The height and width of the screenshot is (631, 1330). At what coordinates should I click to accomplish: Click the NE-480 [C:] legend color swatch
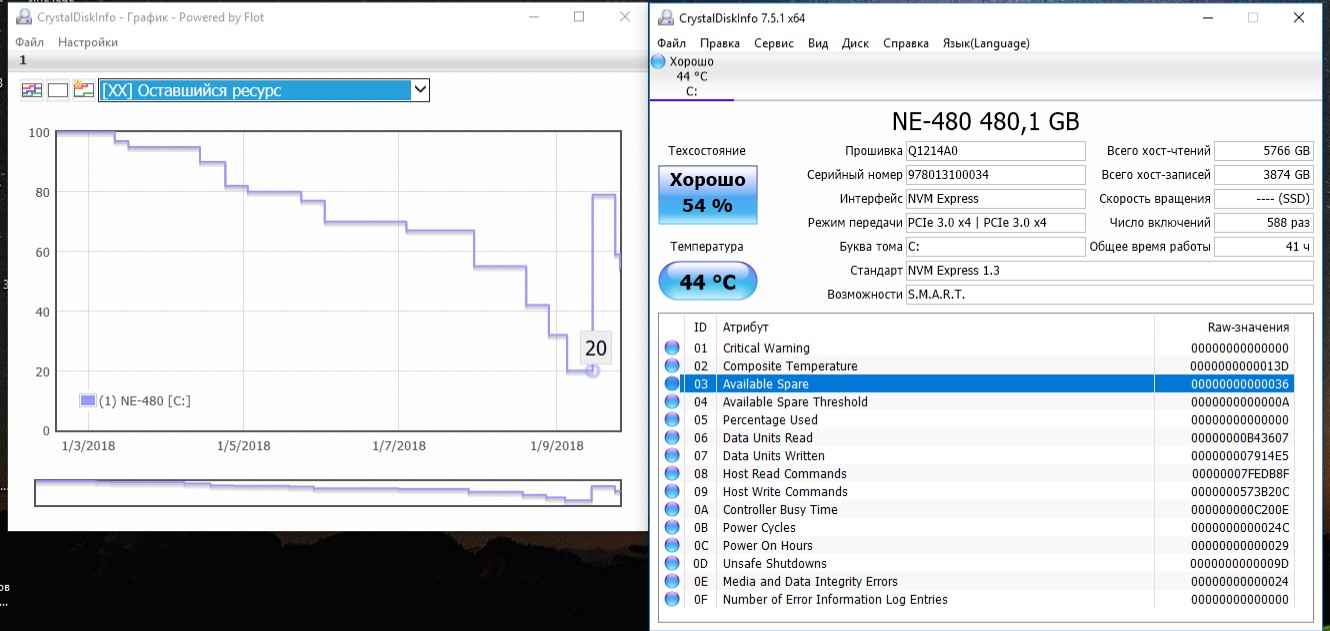(x=88, y=401)
